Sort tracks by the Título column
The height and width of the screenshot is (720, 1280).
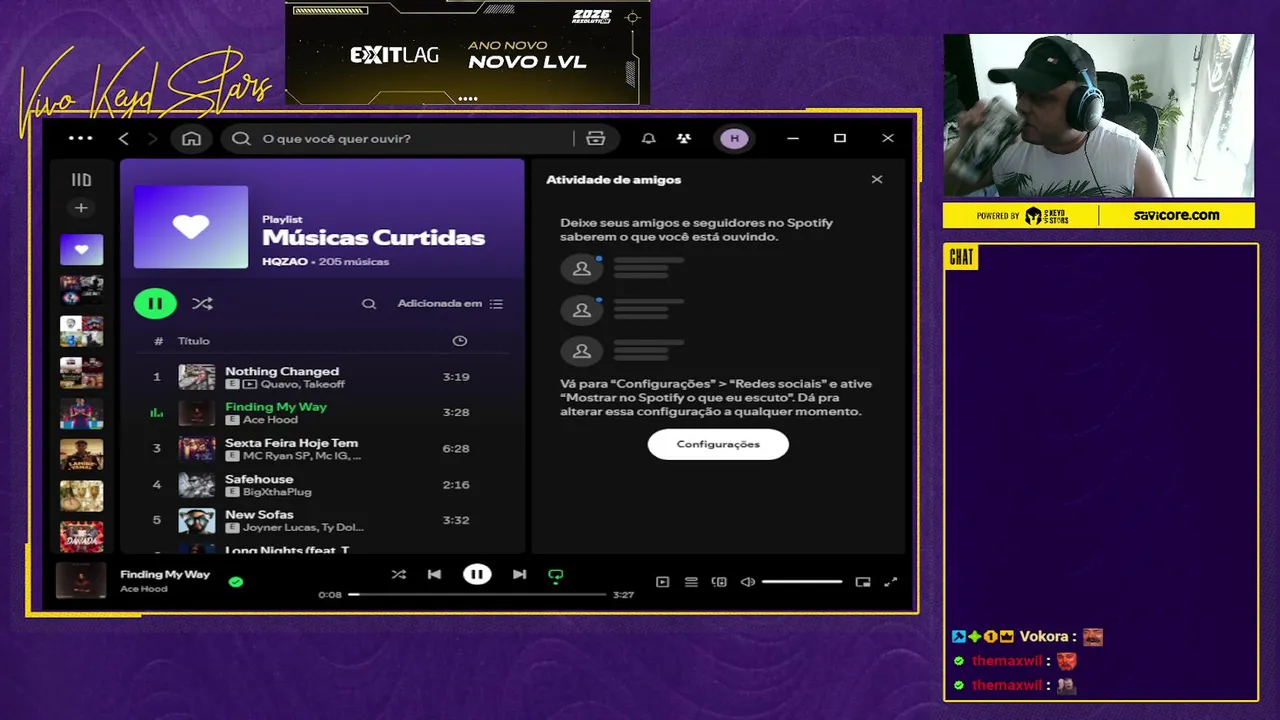[194, 341]
